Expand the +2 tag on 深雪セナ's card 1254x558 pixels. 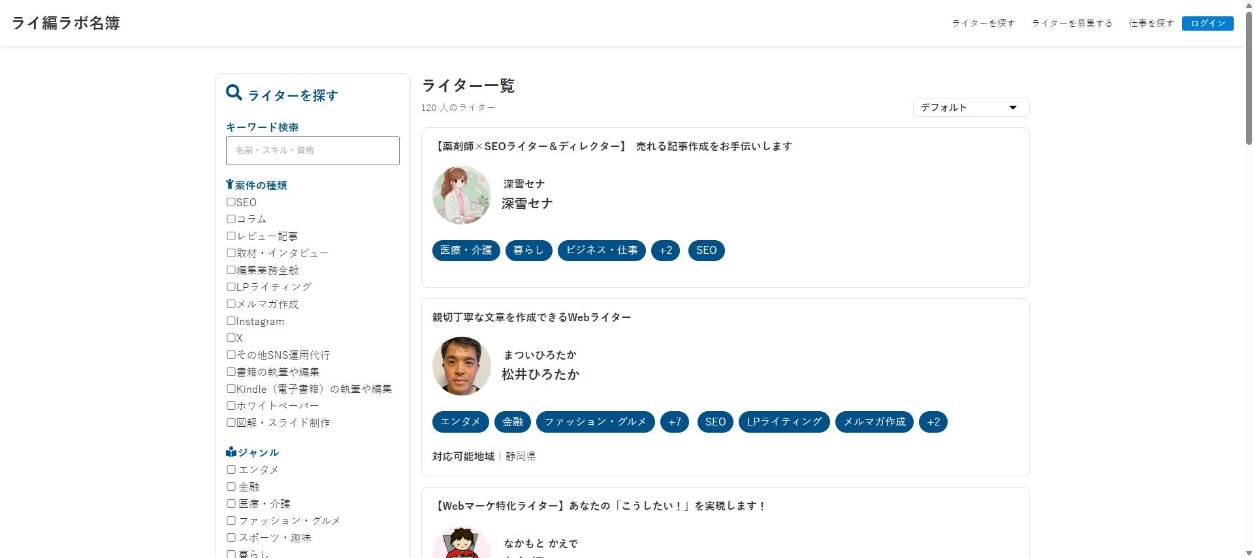(x=665, y=251)
